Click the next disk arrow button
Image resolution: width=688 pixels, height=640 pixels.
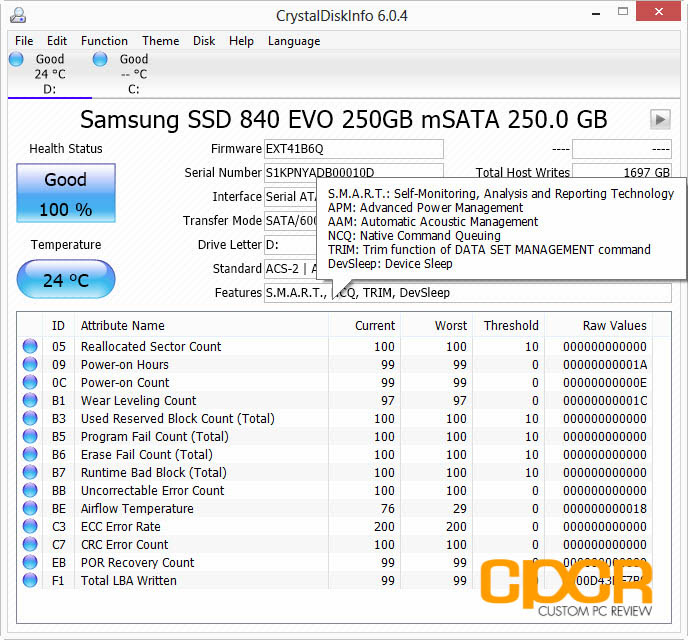click(x=660, y=119)
